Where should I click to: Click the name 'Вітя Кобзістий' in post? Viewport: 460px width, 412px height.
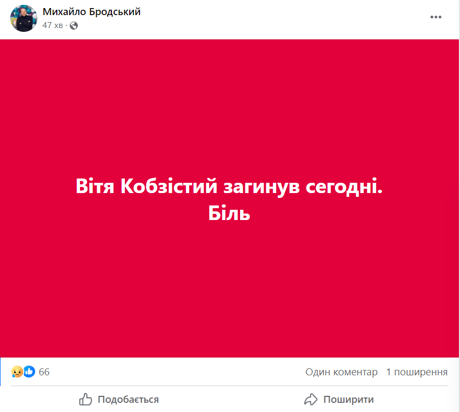click(x=146, y=186)
